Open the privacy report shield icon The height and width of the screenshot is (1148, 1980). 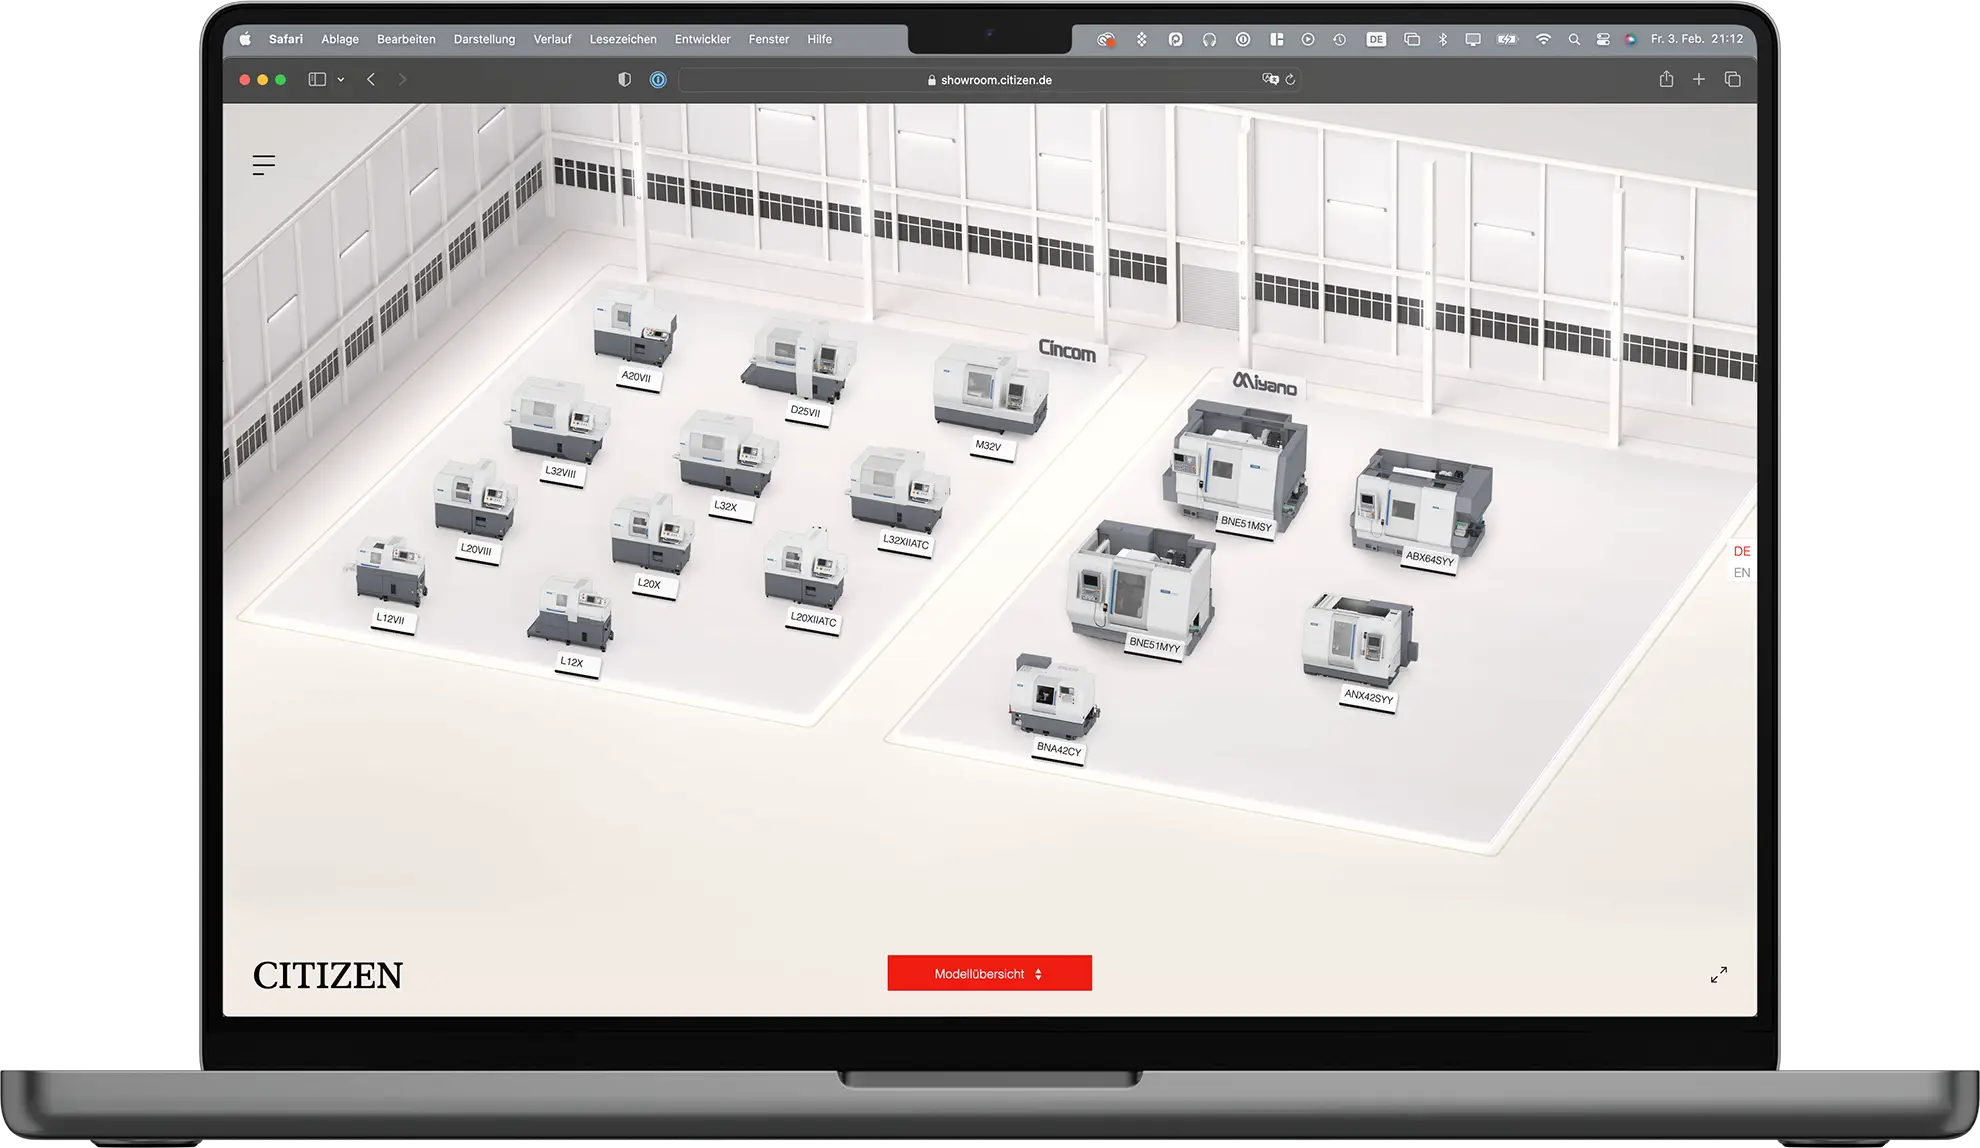click(x=624, y=79)
